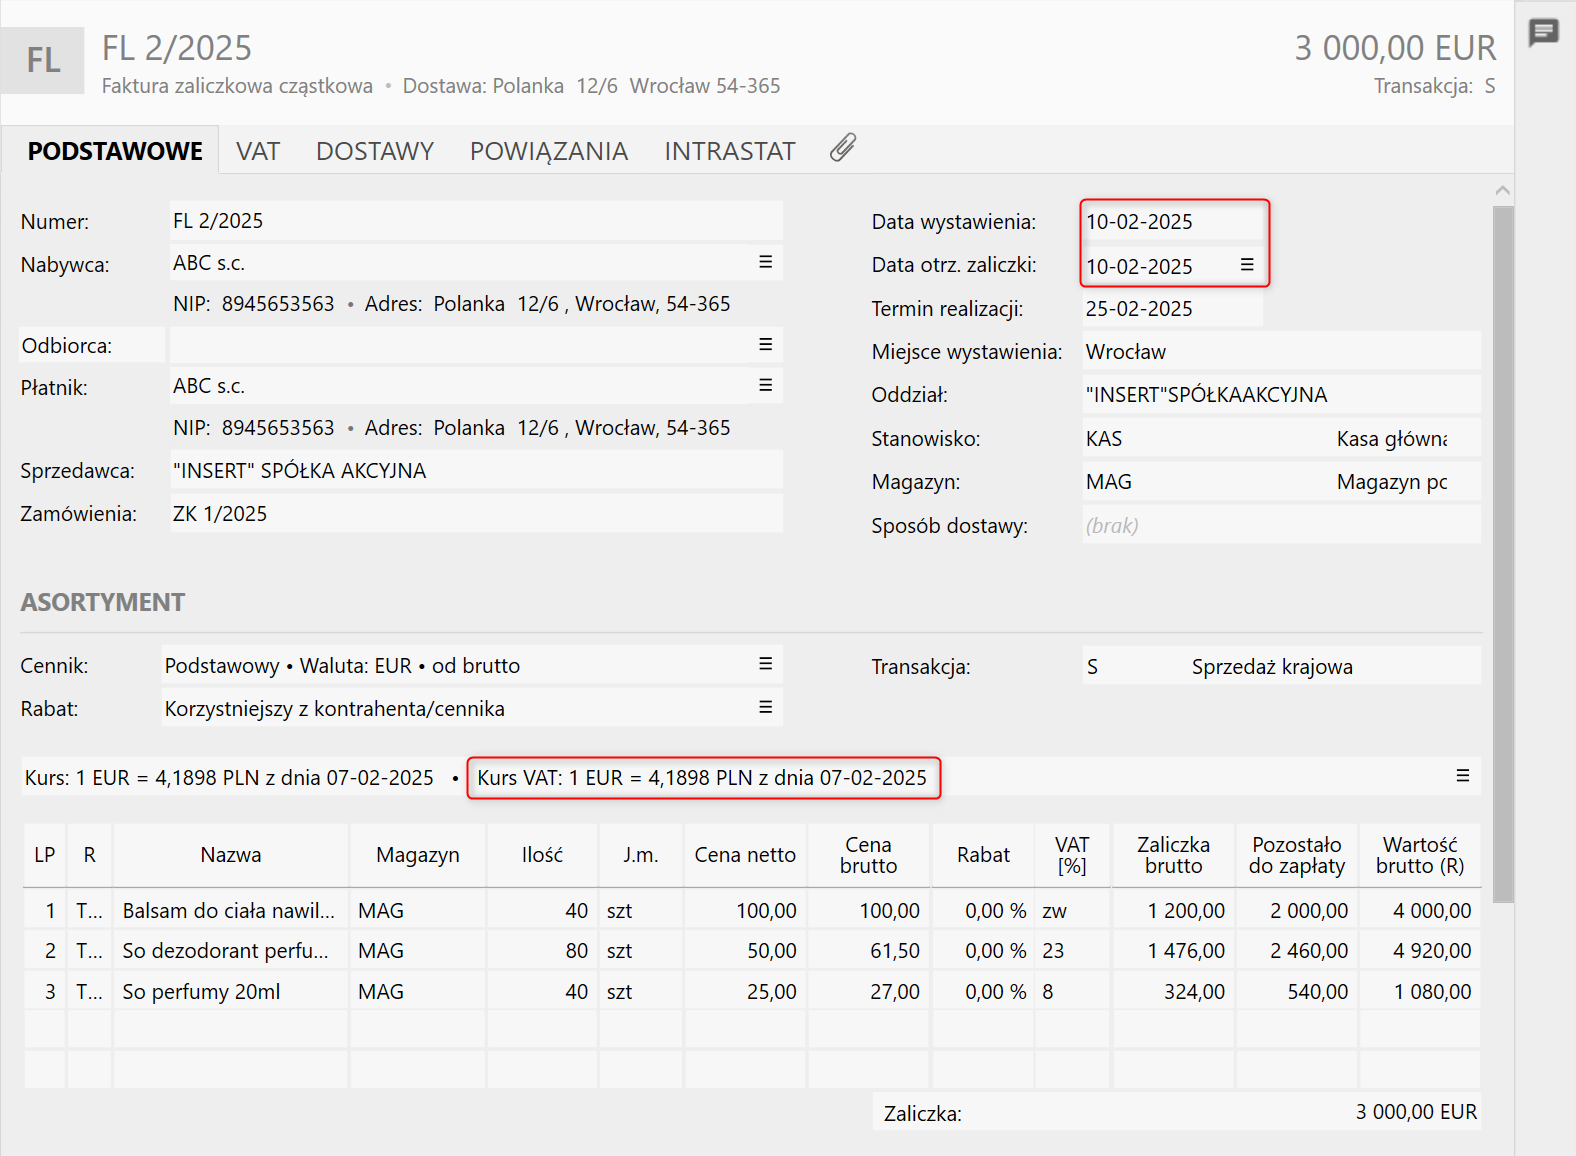Viewport: 1576px width, 1156px height.
Task: Open the Odbiorca field menu icon
Action: click(765, 345)
